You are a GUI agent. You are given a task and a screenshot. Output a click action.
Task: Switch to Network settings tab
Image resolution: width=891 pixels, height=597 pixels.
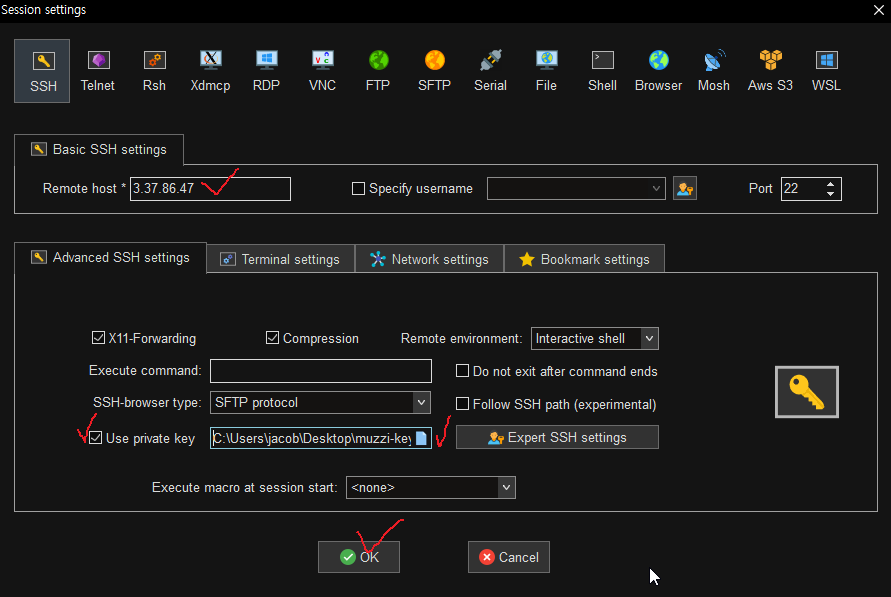(x=430, y=259)
